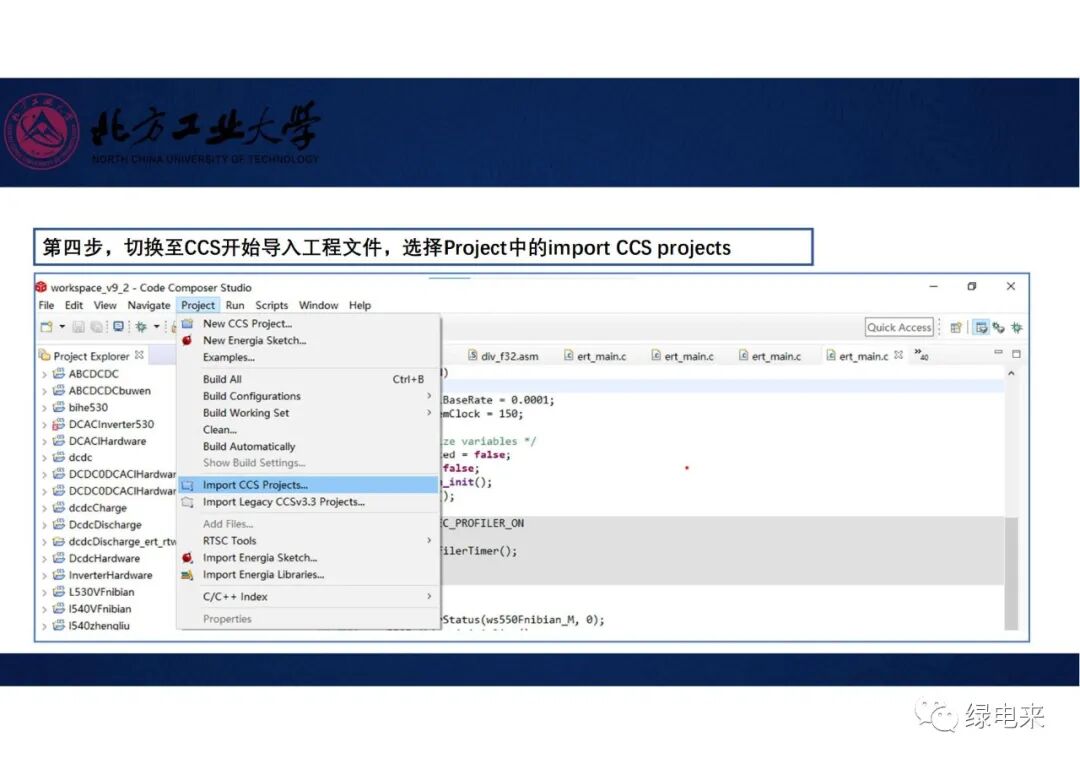Choose Build All from Project menu

coord(308,379)
